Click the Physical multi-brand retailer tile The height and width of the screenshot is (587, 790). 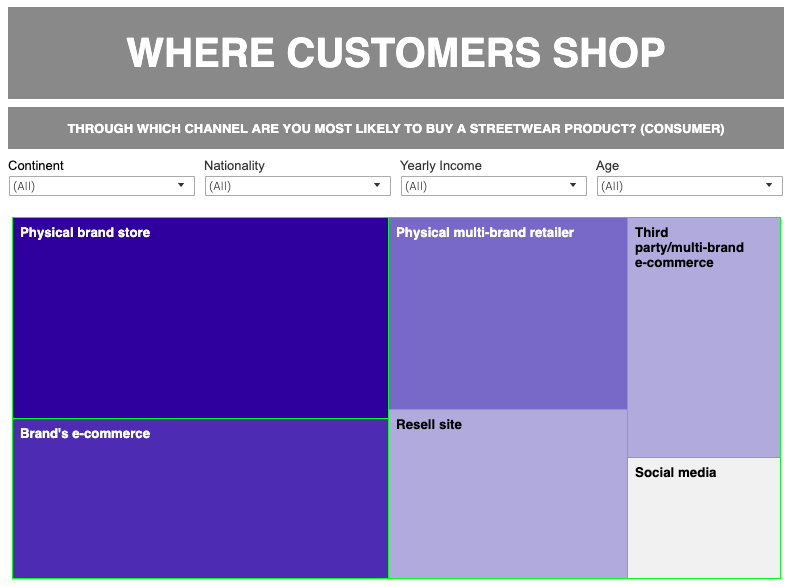[x=508, y=313]
